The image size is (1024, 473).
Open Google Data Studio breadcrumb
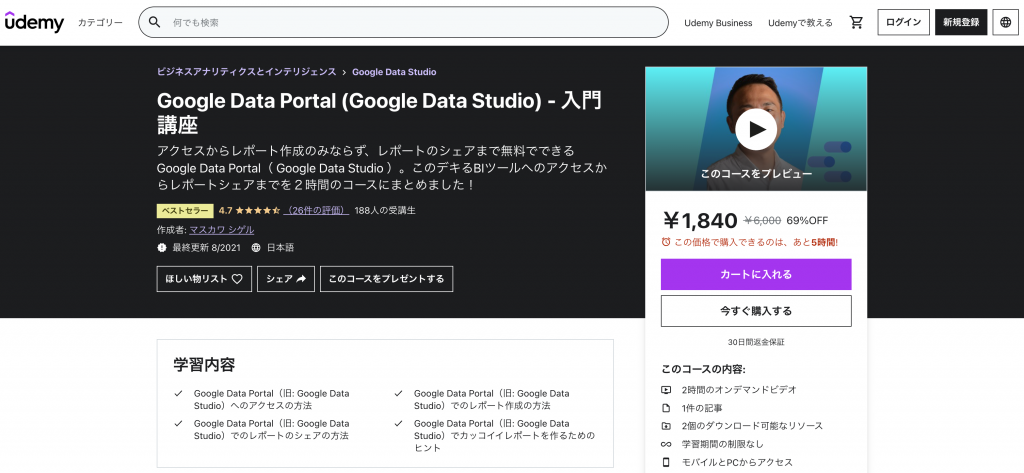[x=394, y=72]
